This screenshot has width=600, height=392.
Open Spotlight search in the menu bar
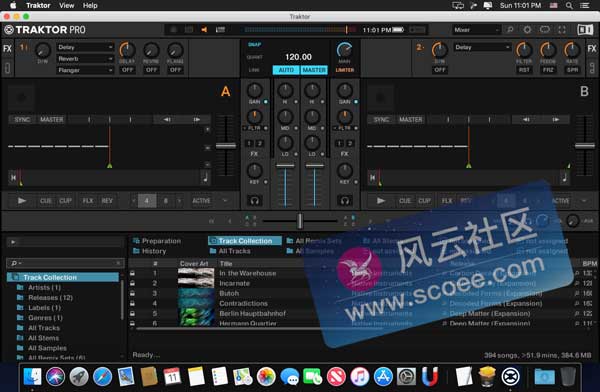coord(569,5)
